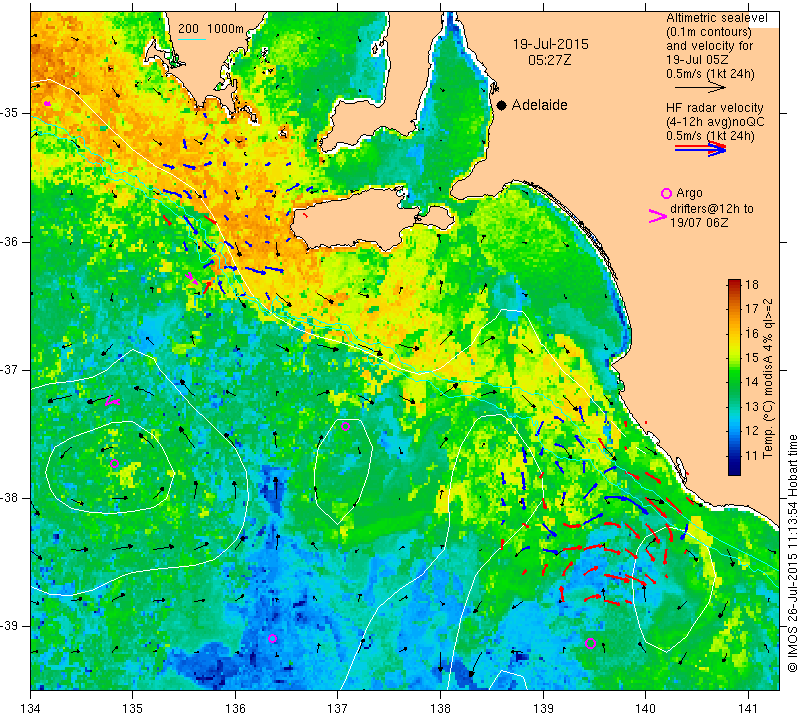Click the Argo float circle near 137°E, 37.4°S
This screenshot has height=720, width=800.
coord(345,427)
